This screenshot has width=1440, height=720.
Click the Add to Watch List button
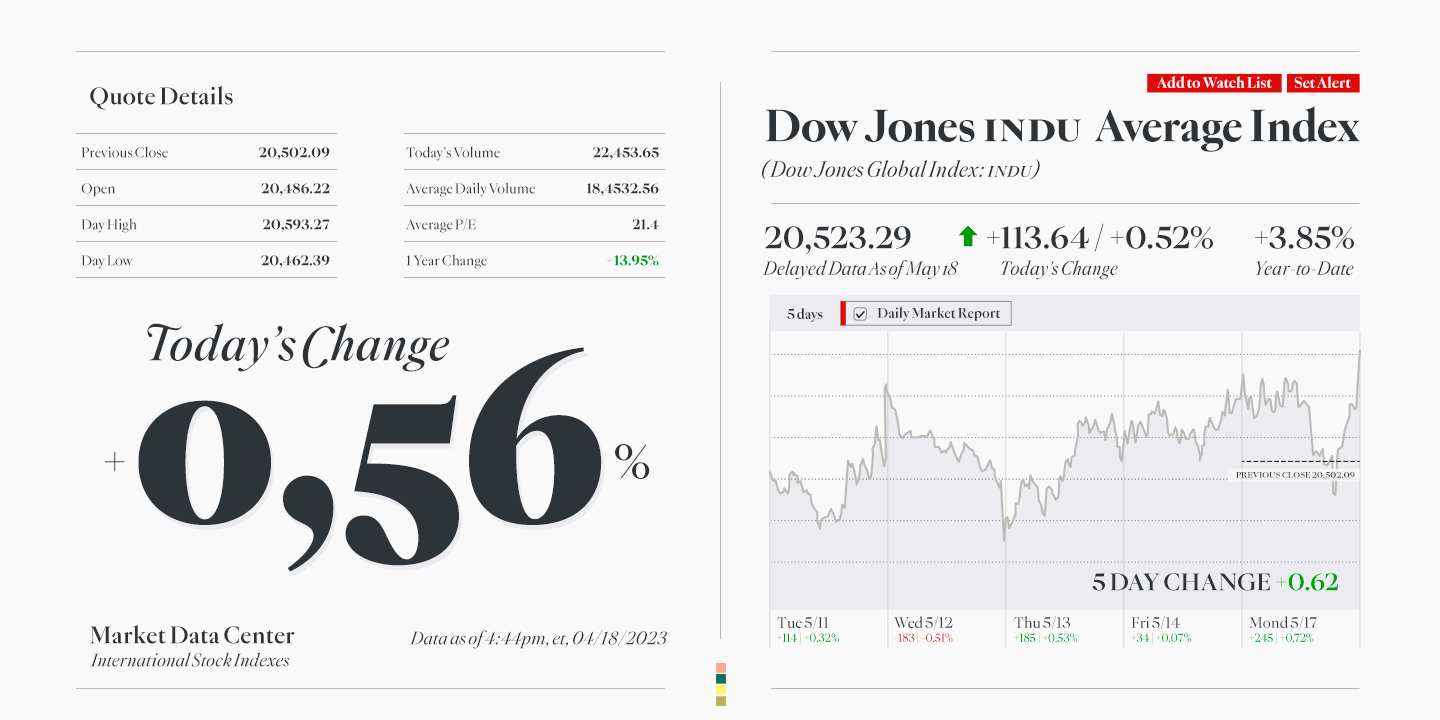pyautogui.click(x=1214, y=83)
